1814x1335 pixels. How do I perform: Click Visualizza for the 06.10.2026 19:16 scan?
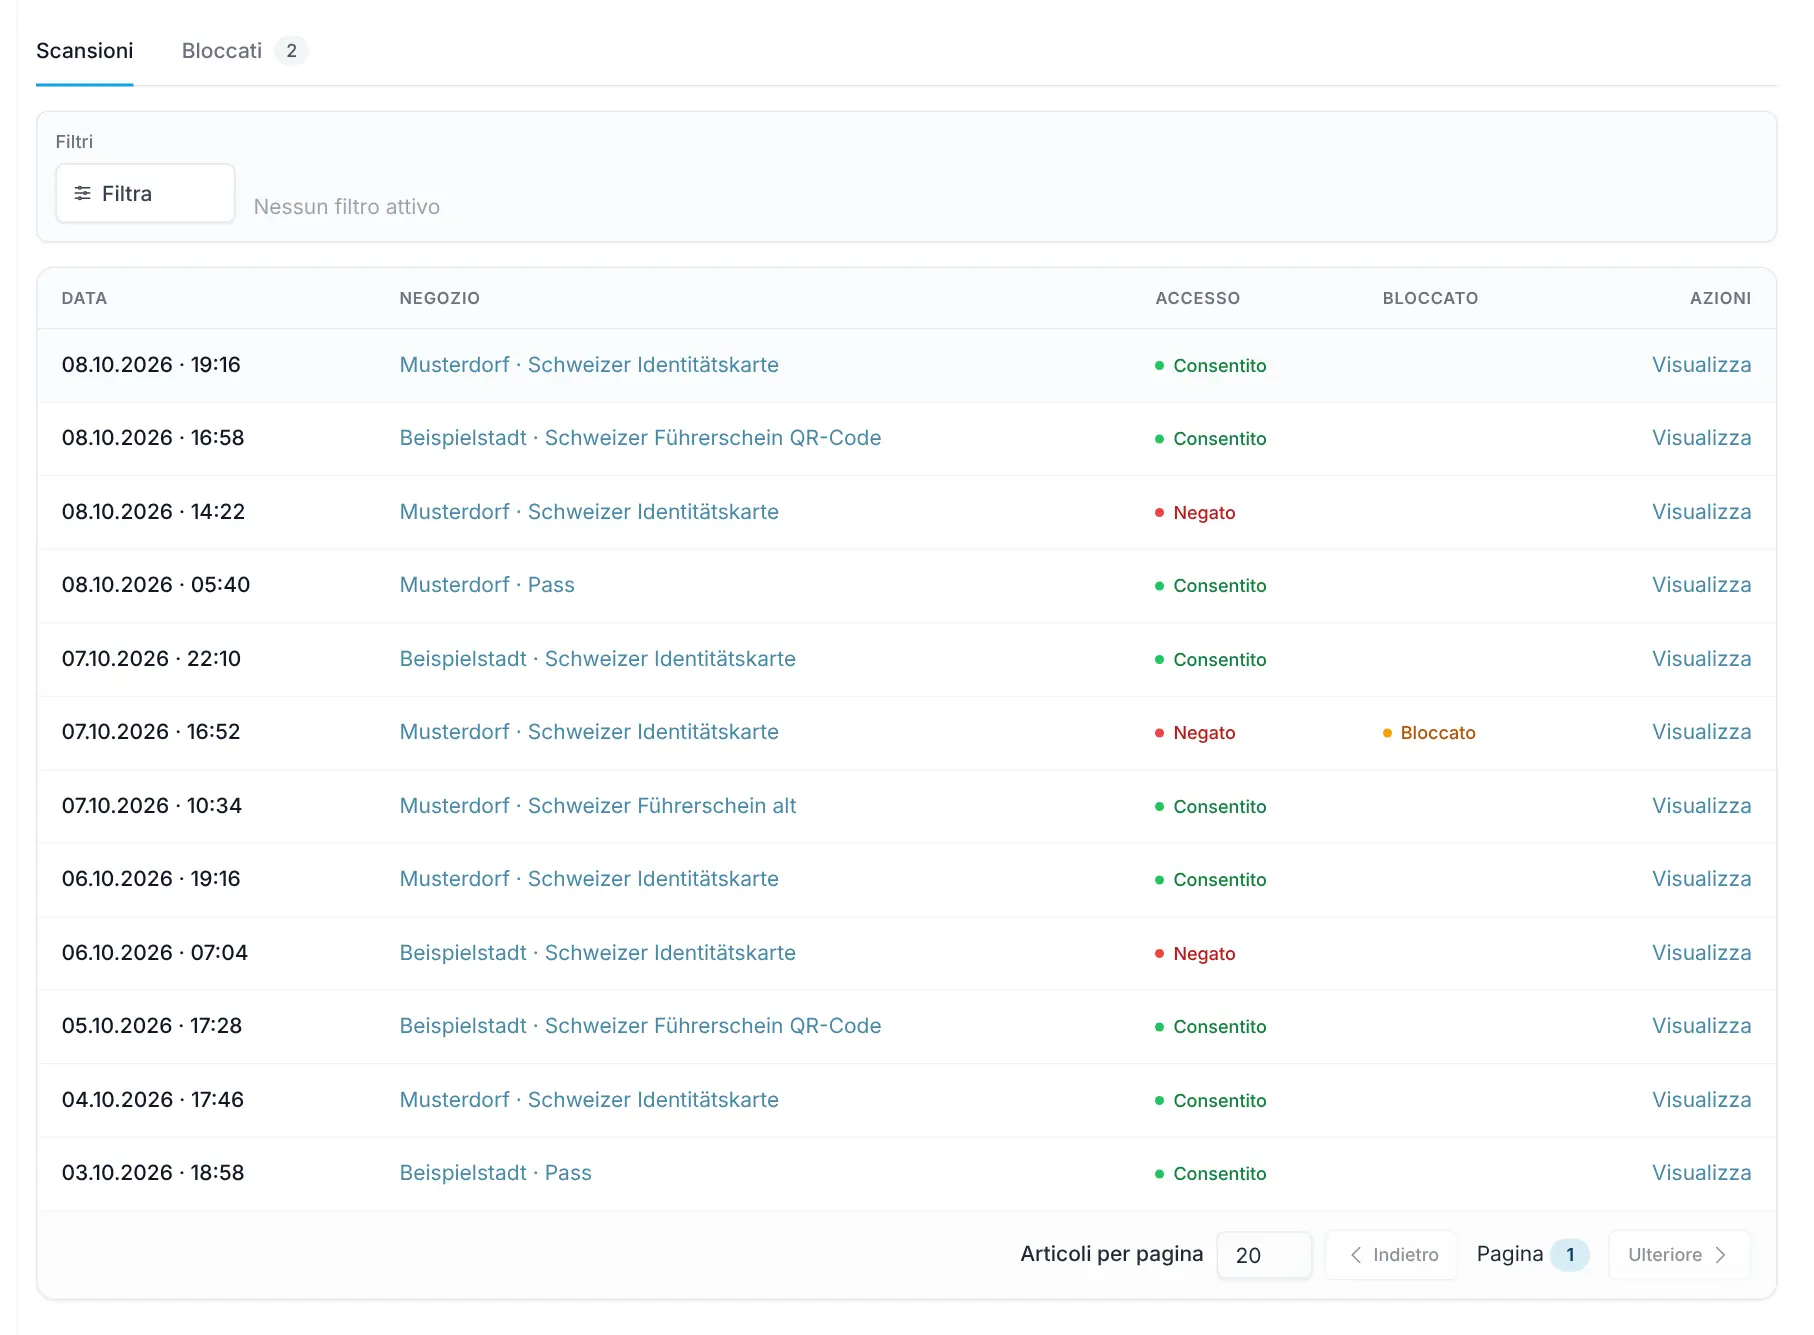[1701, 879]
